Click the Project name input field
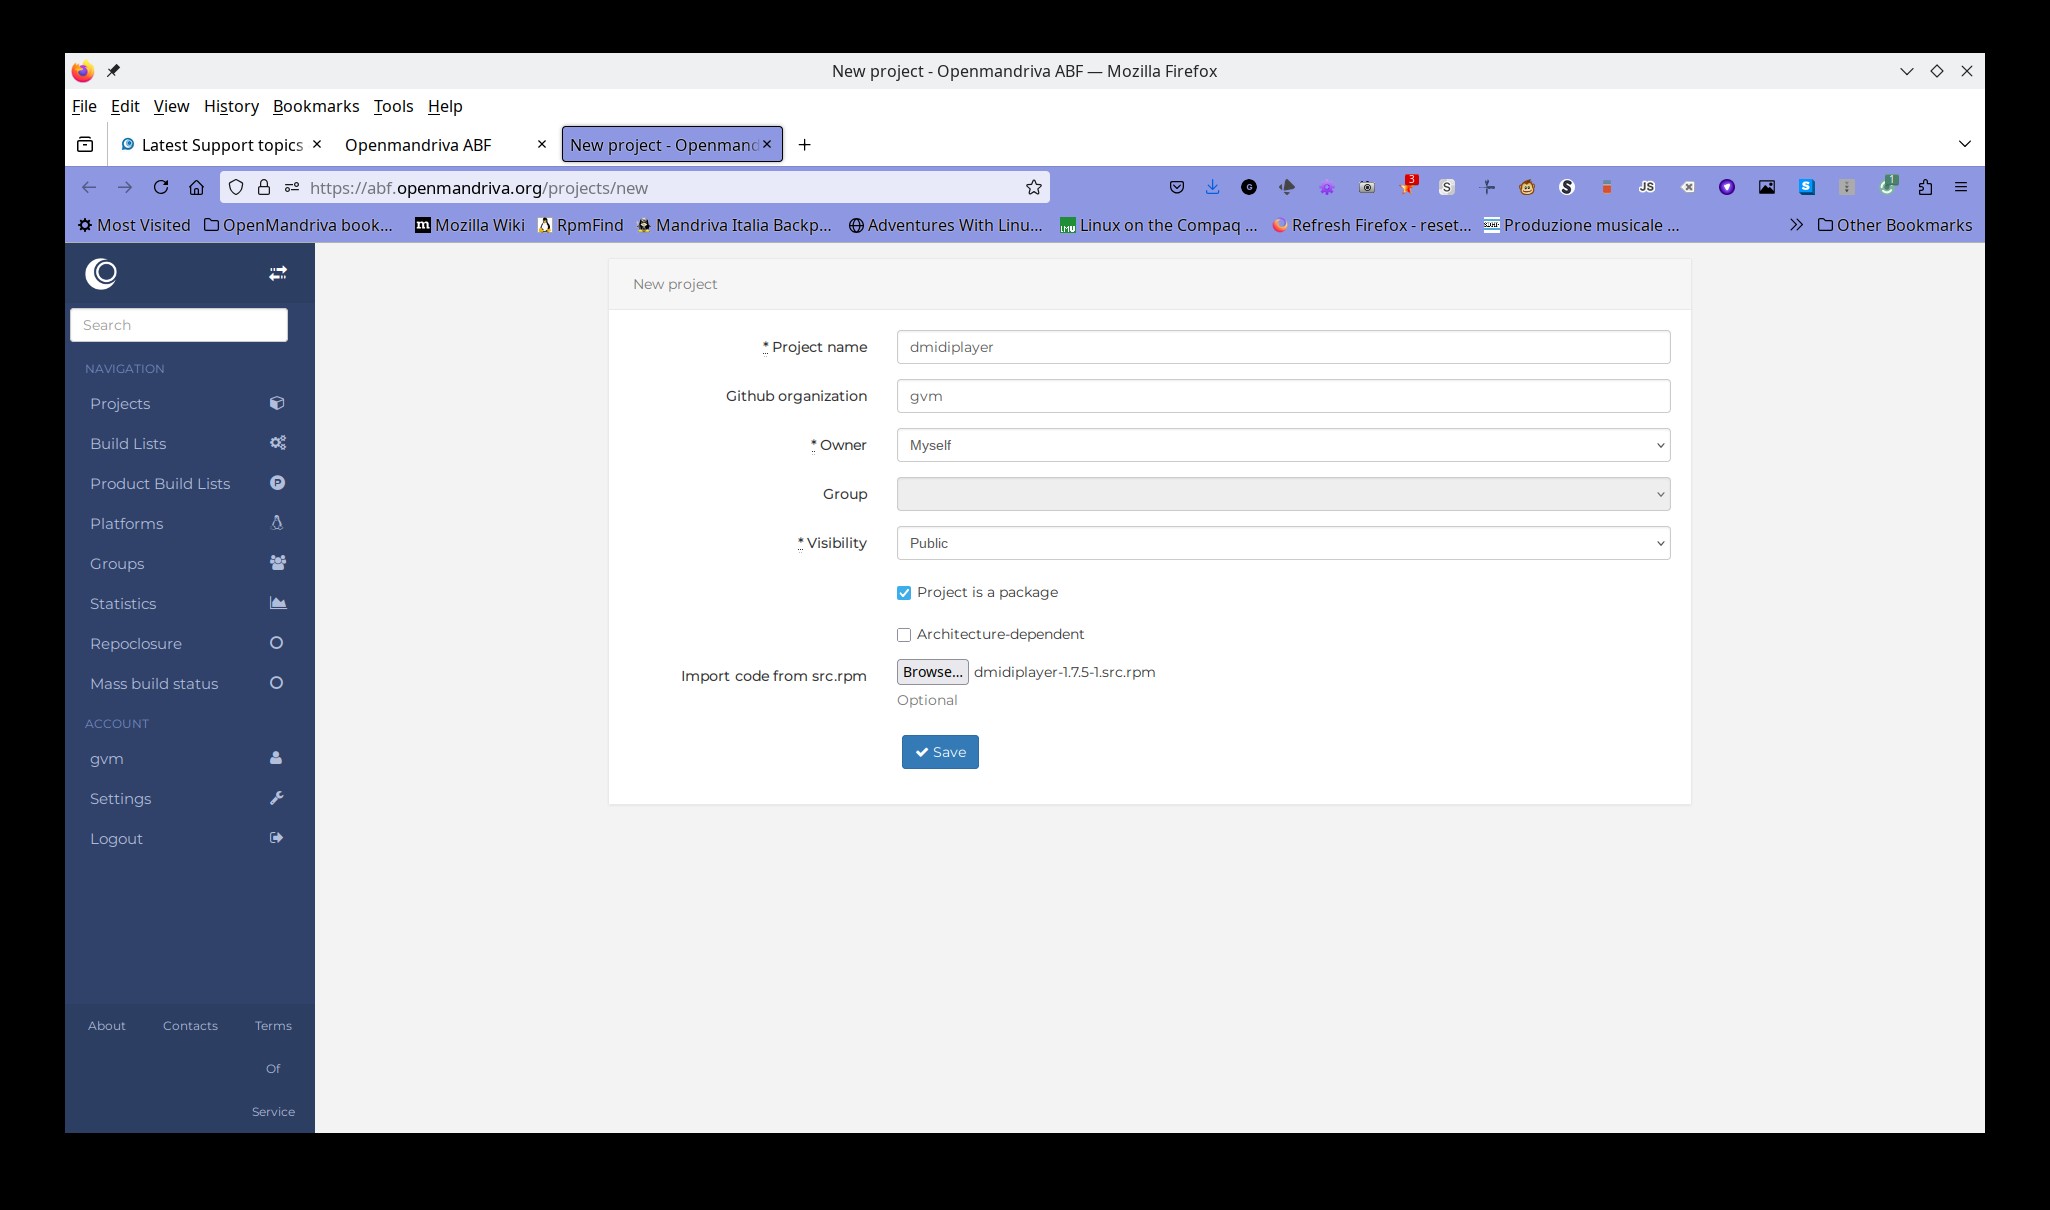Viewport: 2050px width, 1210px height. coord(1283,347)
